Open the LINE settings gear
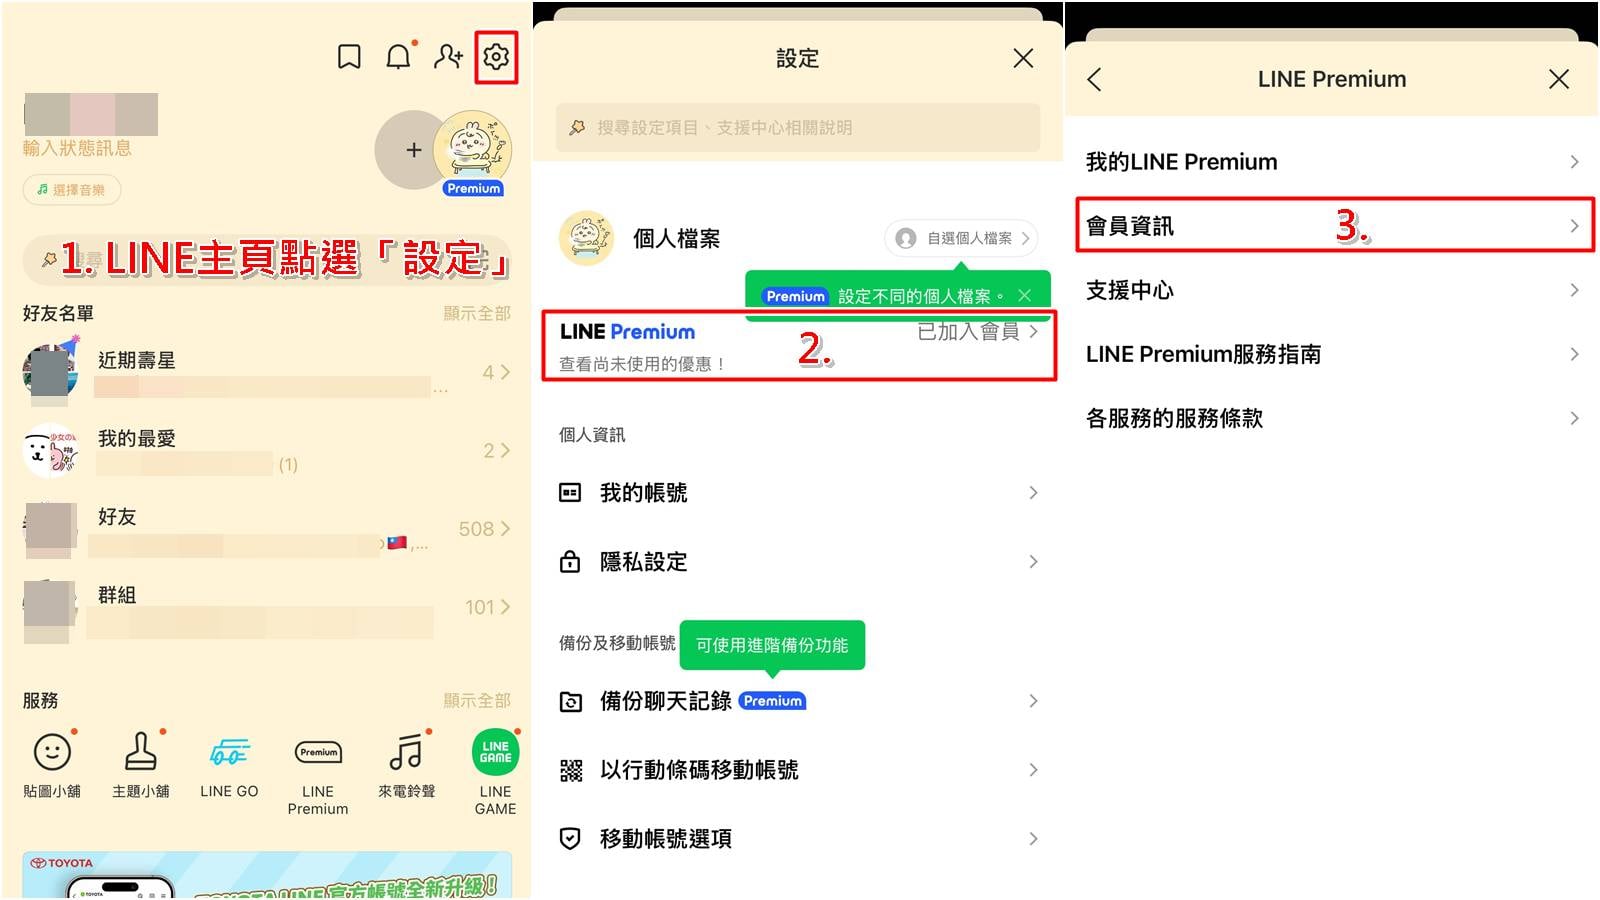1600x900 pixels. point(496,57)
